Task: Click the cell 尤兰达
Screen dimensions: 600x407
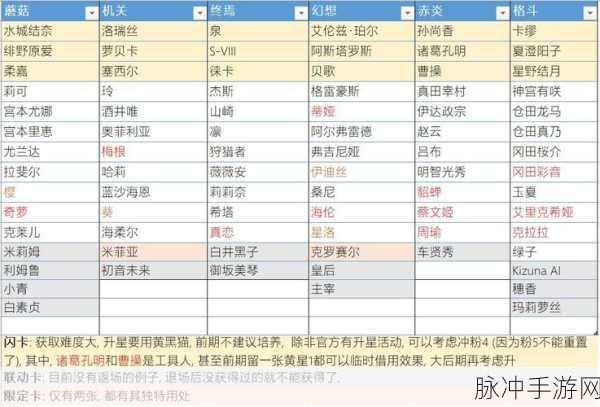Action: tap(50, 152)
